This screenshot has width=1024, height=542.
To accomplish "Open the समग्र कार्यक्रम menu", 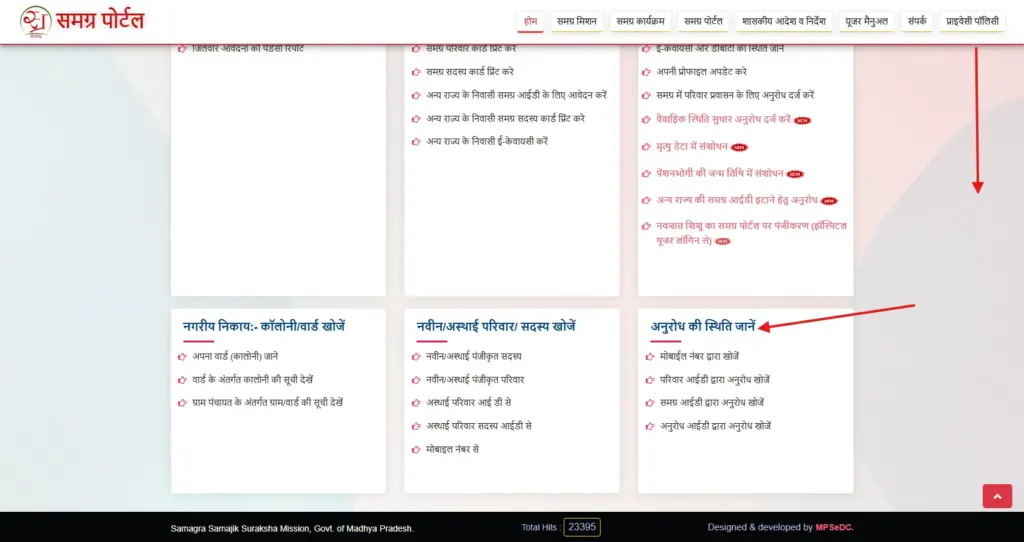I will [x=641, y=21].
